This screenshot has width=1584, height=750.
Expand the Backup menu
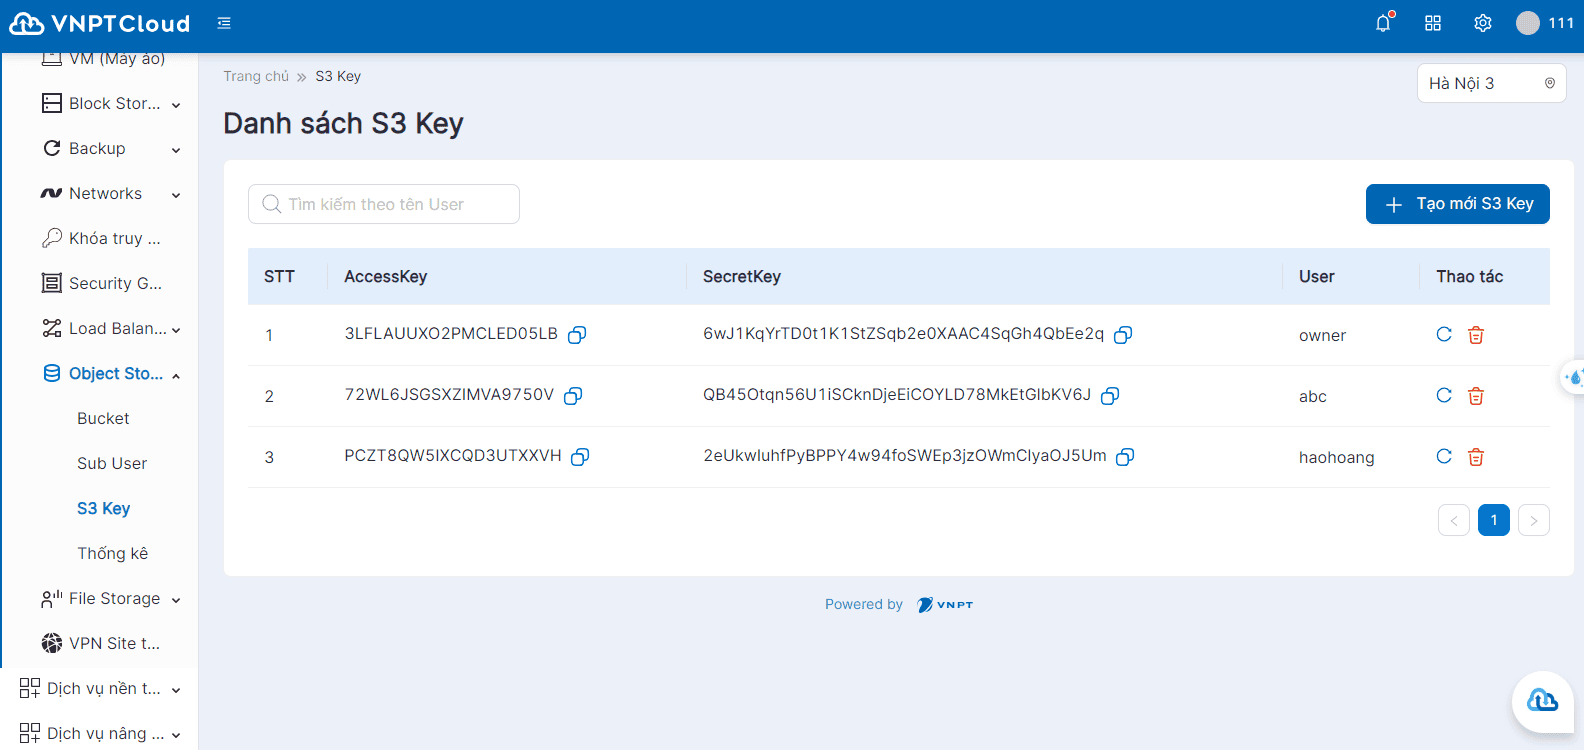(x=110, y=148)
